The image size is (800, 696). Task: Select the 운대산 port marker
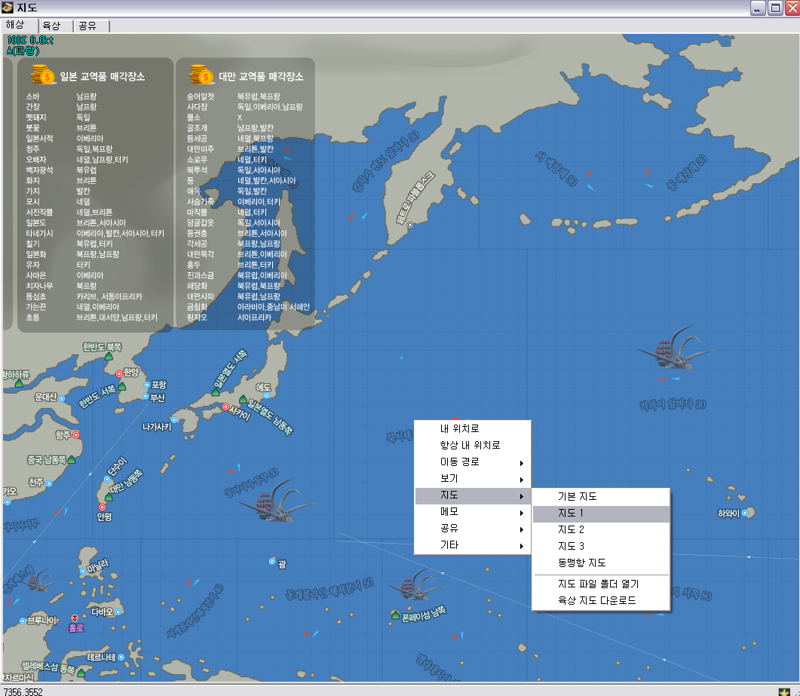pos(62,398)
